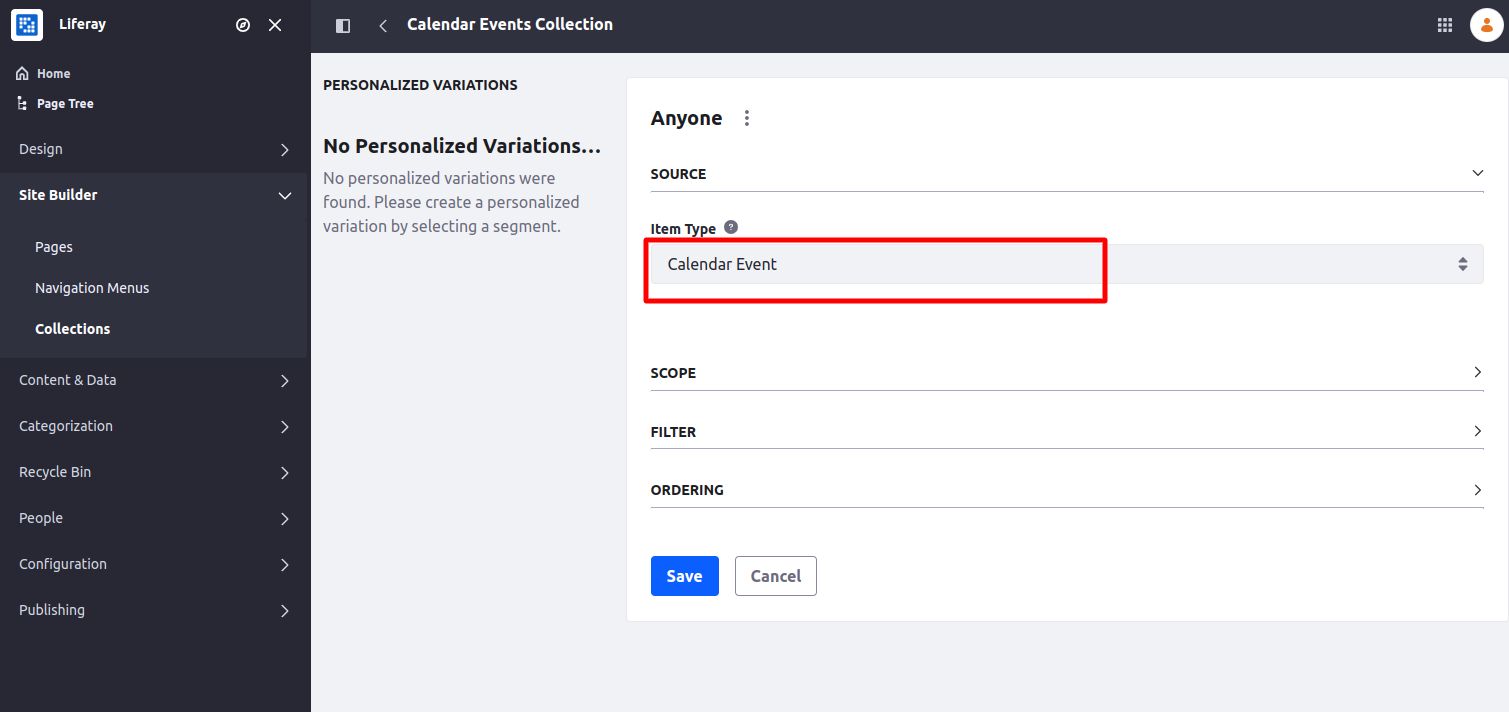1509x712 pixels.
Task: Open Pages under Site Builder
Action: point(54,247)
